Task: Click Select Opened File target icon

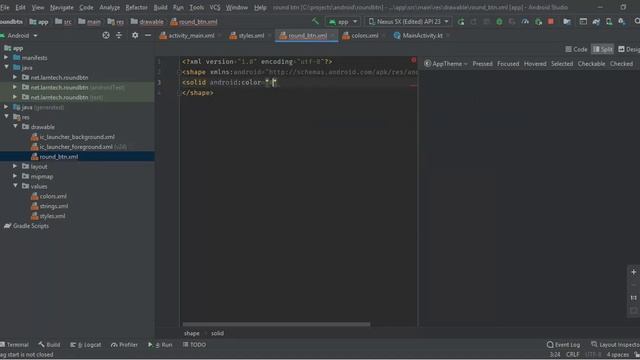Action: 106,36
